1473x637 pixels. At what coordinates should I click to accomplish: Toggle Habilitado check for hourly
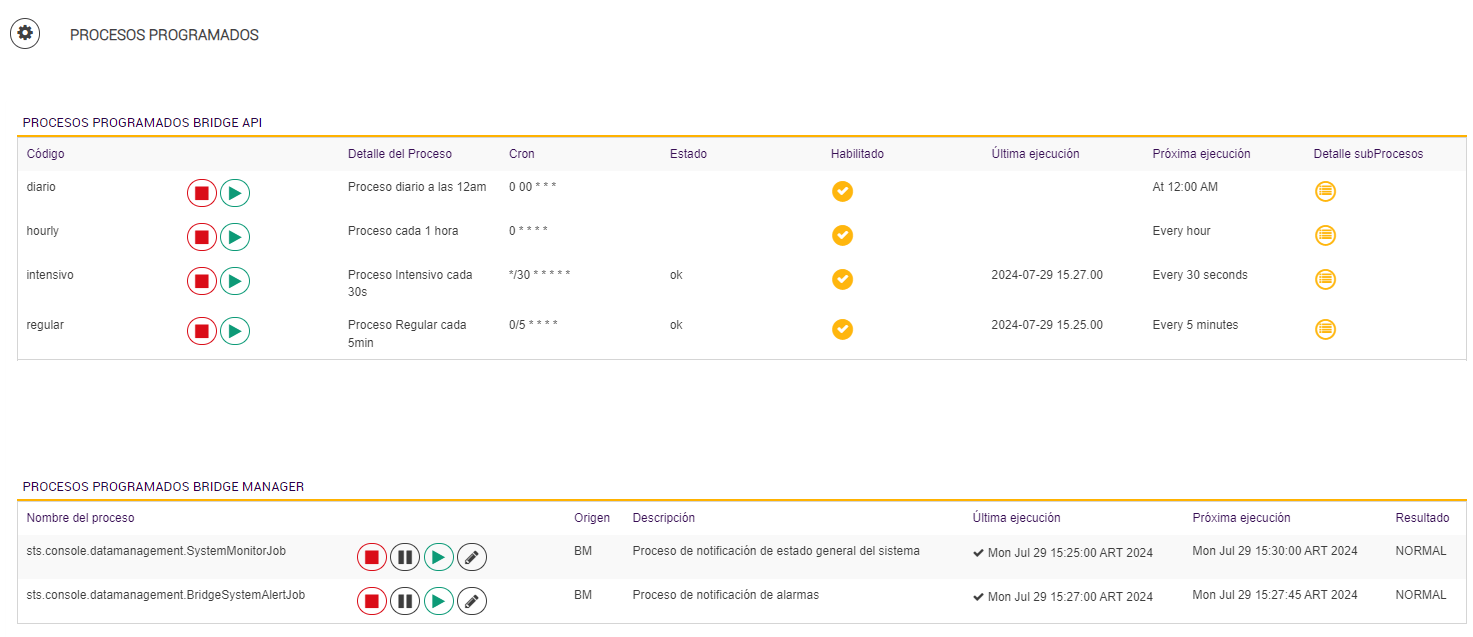(843, 235)
